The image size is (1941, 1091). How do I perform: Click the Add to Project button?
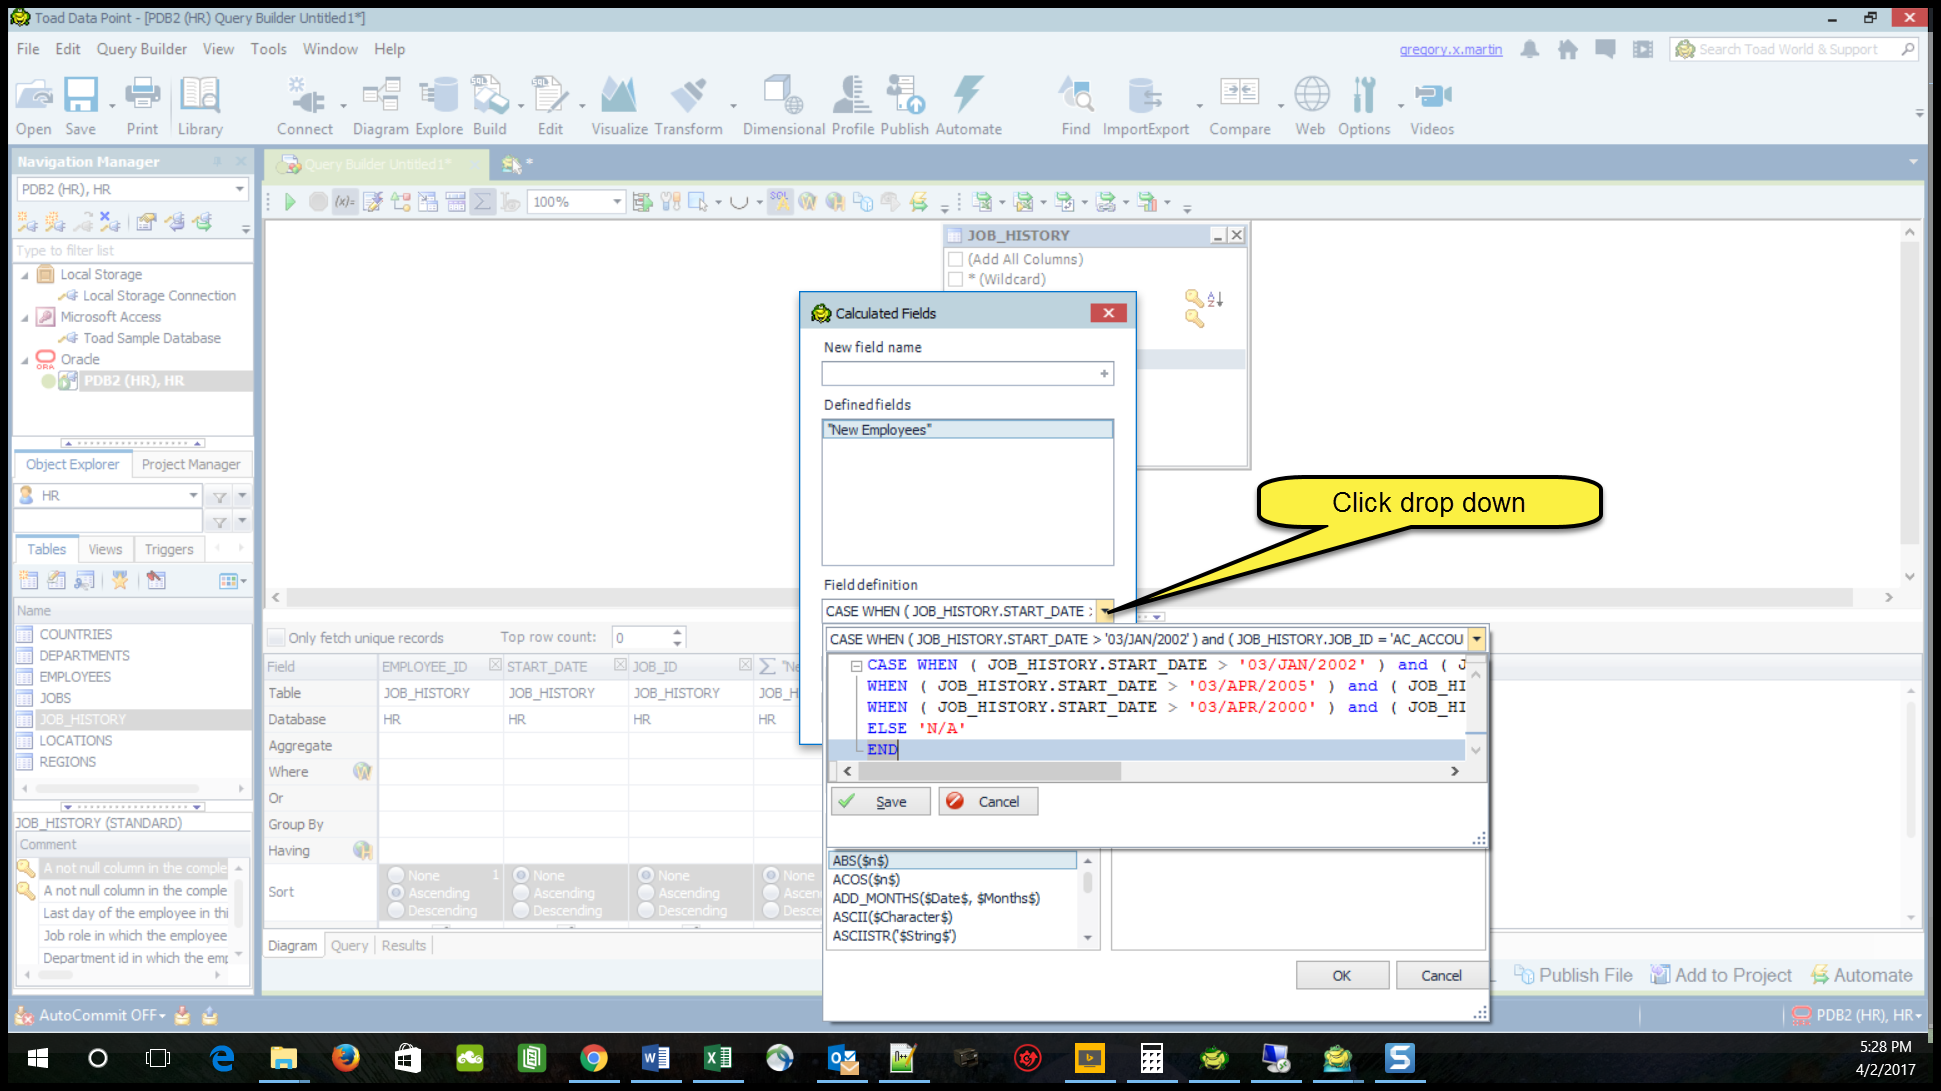(x=1722, y=976)
